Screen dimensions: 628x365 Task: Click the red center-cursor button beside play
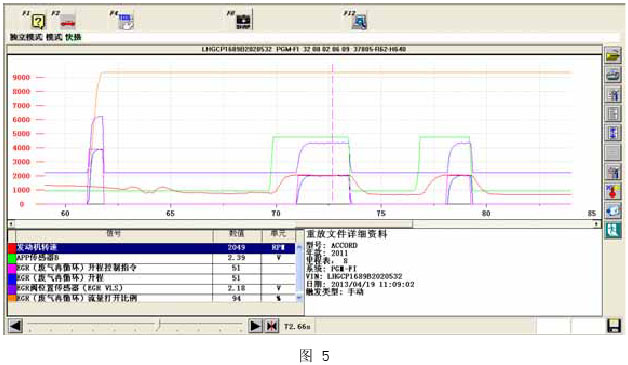272,326
